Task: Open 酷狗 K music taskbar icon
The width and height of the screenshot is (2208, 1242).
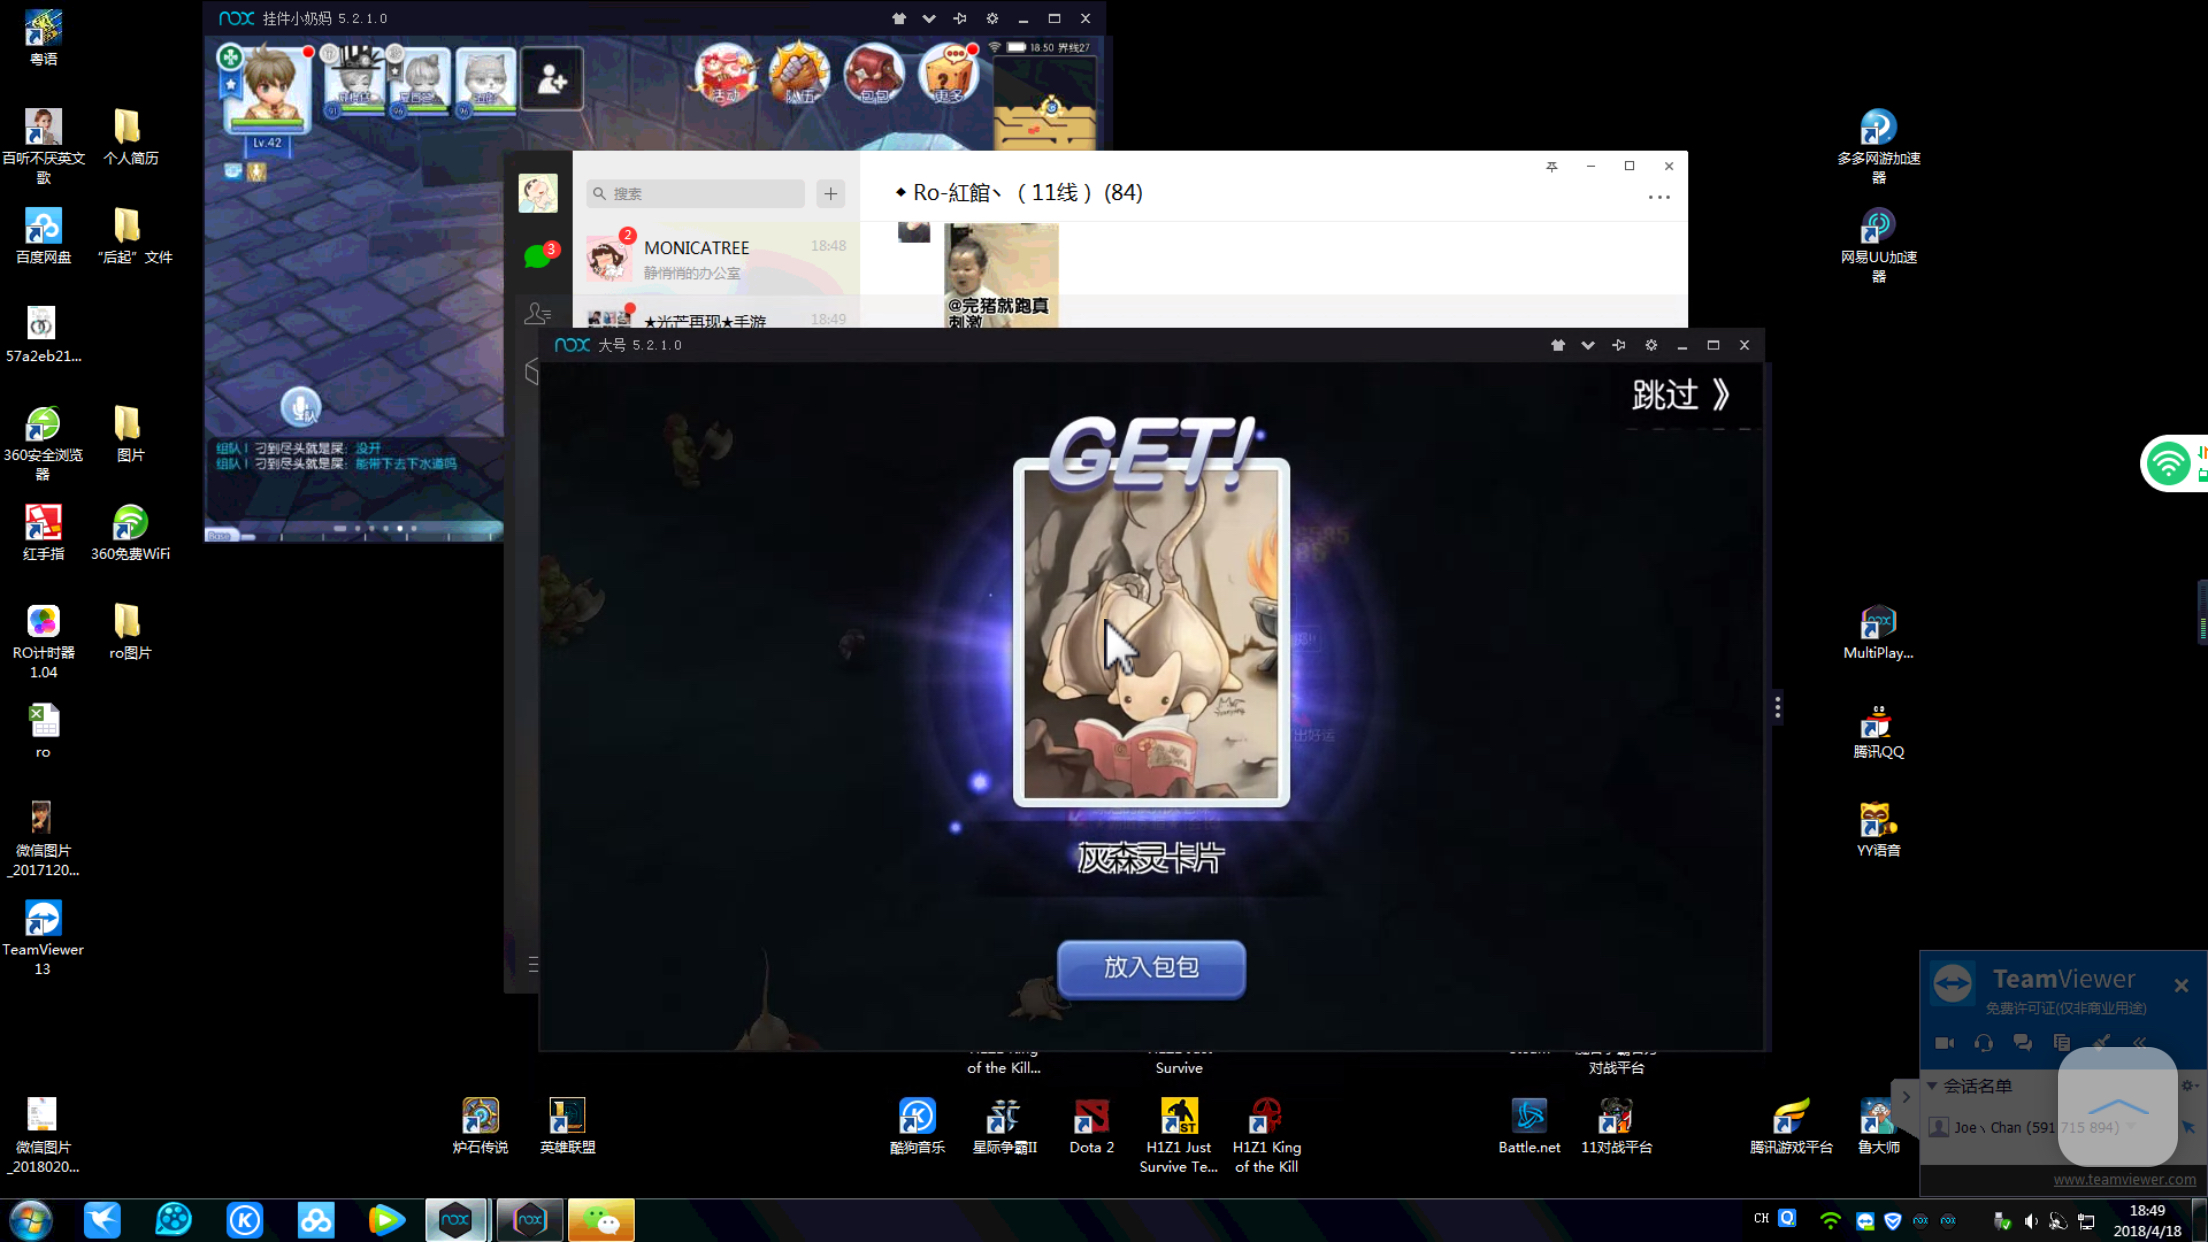Action: tap(245, 1220)
